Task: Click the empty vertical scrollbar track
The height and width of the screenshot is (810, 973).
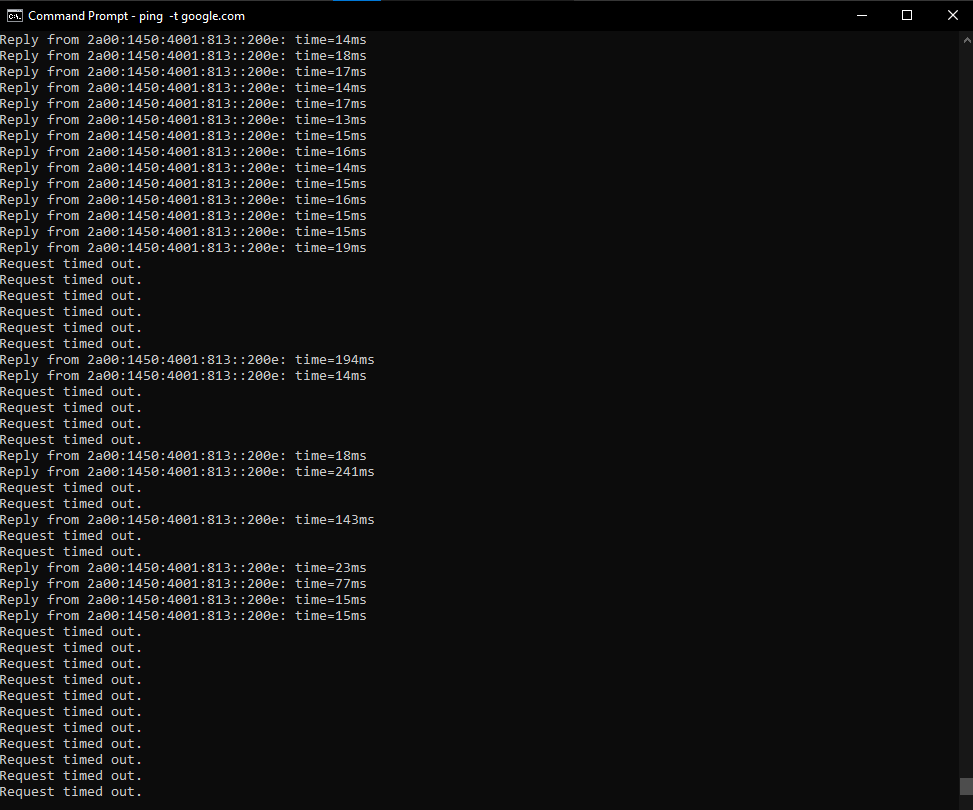Action: coord(966,410)
